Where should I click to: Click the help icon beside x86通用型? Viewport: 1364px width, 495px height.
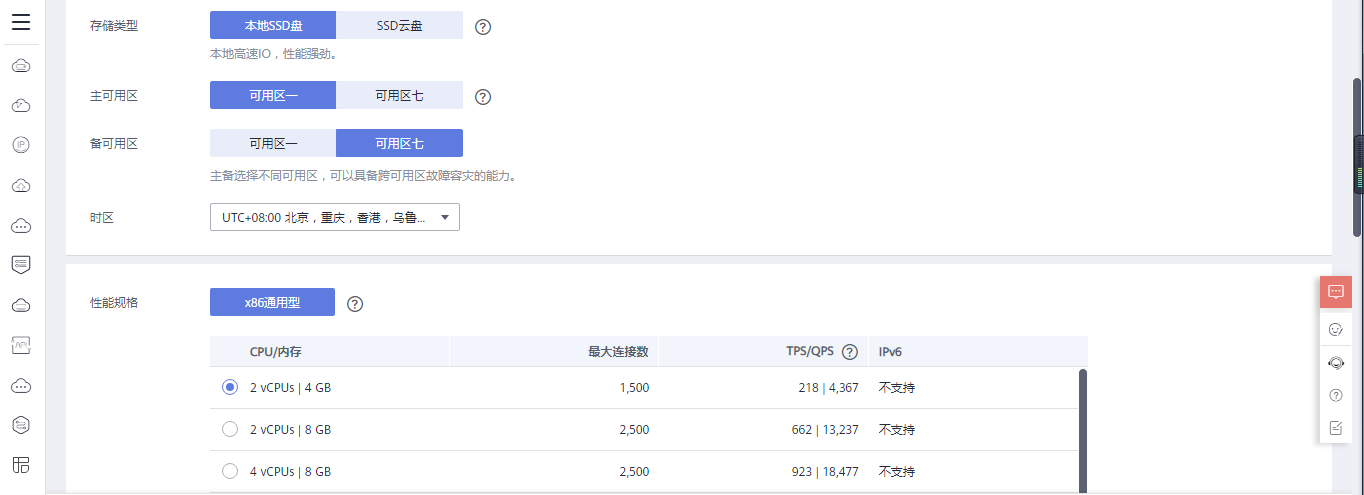coord(354,304)
